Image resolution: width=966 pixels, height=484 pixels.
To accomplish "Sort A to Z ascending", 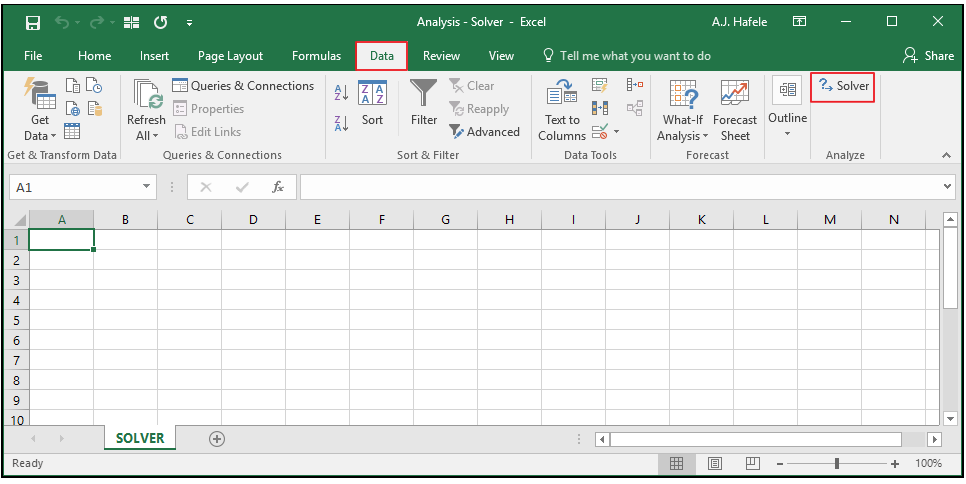I will pyautogui.click(x=341, y=92).
